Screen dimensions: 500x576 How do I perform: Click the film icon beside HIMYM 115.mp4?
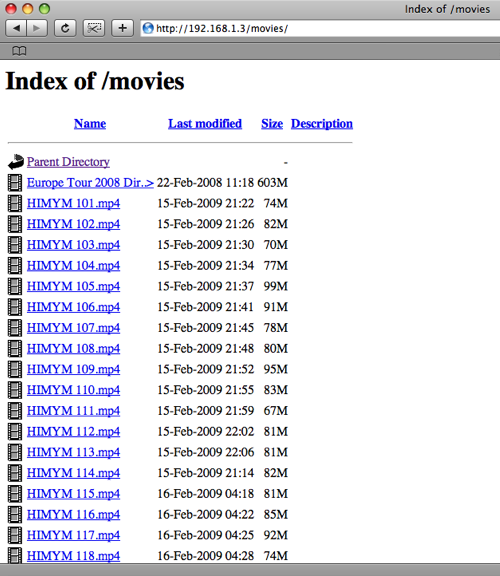click(x=15, y=494)
